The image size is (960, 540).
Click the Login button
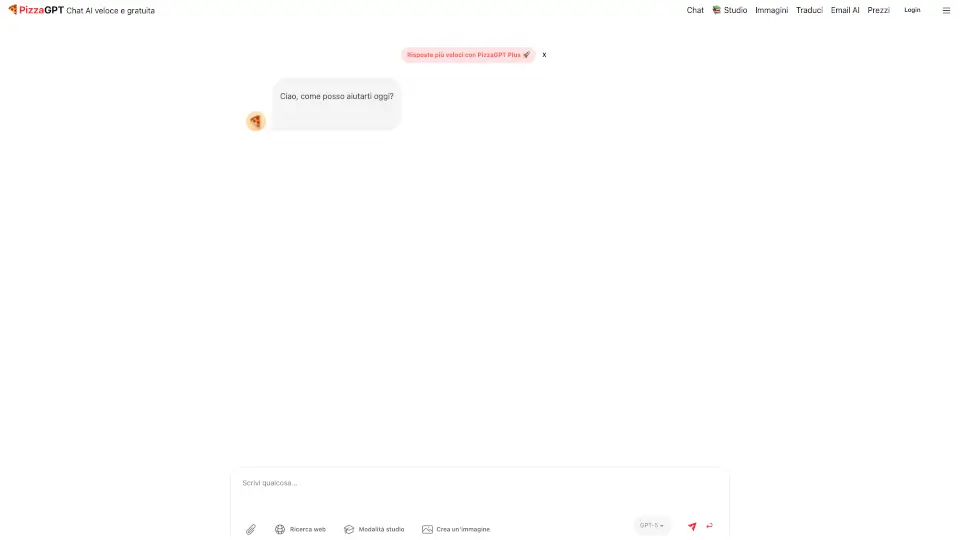pyautogui.click(x=912, y=10)
